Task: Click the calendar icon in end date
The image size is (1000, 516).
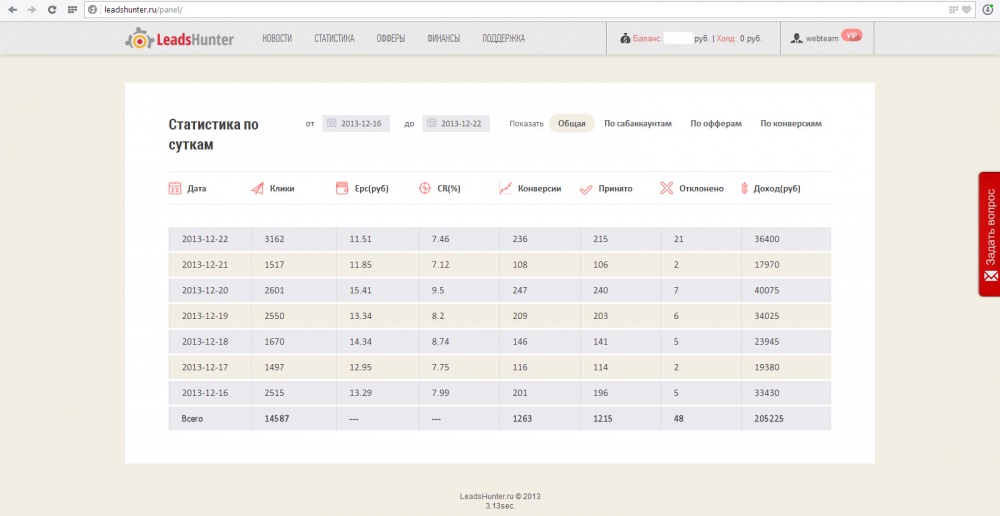Action: pyautogui.click(x=432, y=124)
